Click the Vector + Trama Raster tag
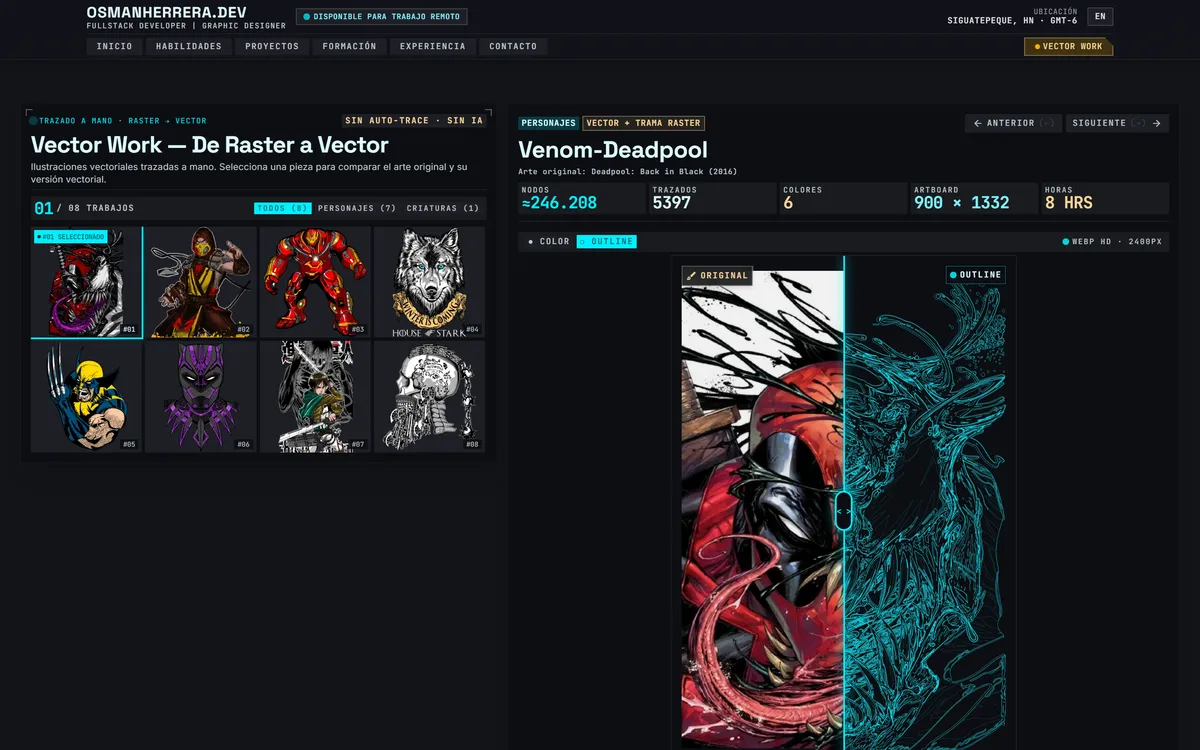 tap(644, 123)
